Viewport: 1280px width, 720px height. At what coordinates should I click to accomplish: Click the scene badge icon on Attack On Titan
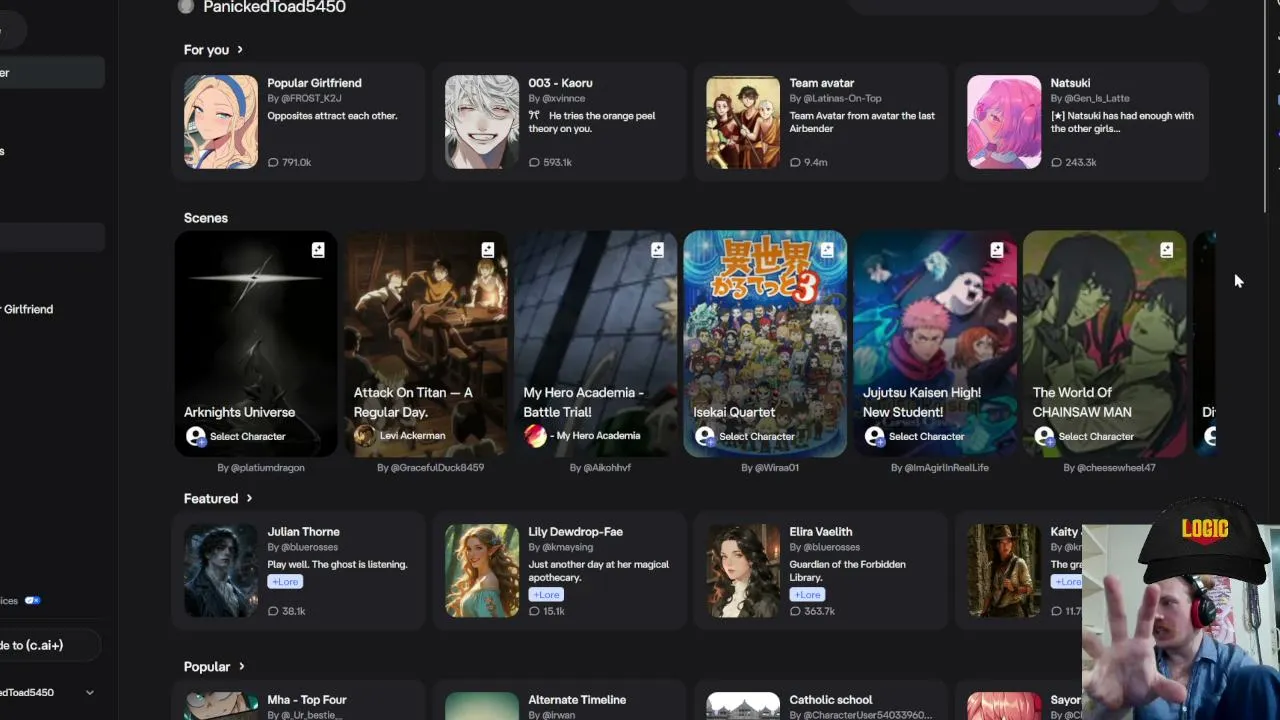coord(488,250)
